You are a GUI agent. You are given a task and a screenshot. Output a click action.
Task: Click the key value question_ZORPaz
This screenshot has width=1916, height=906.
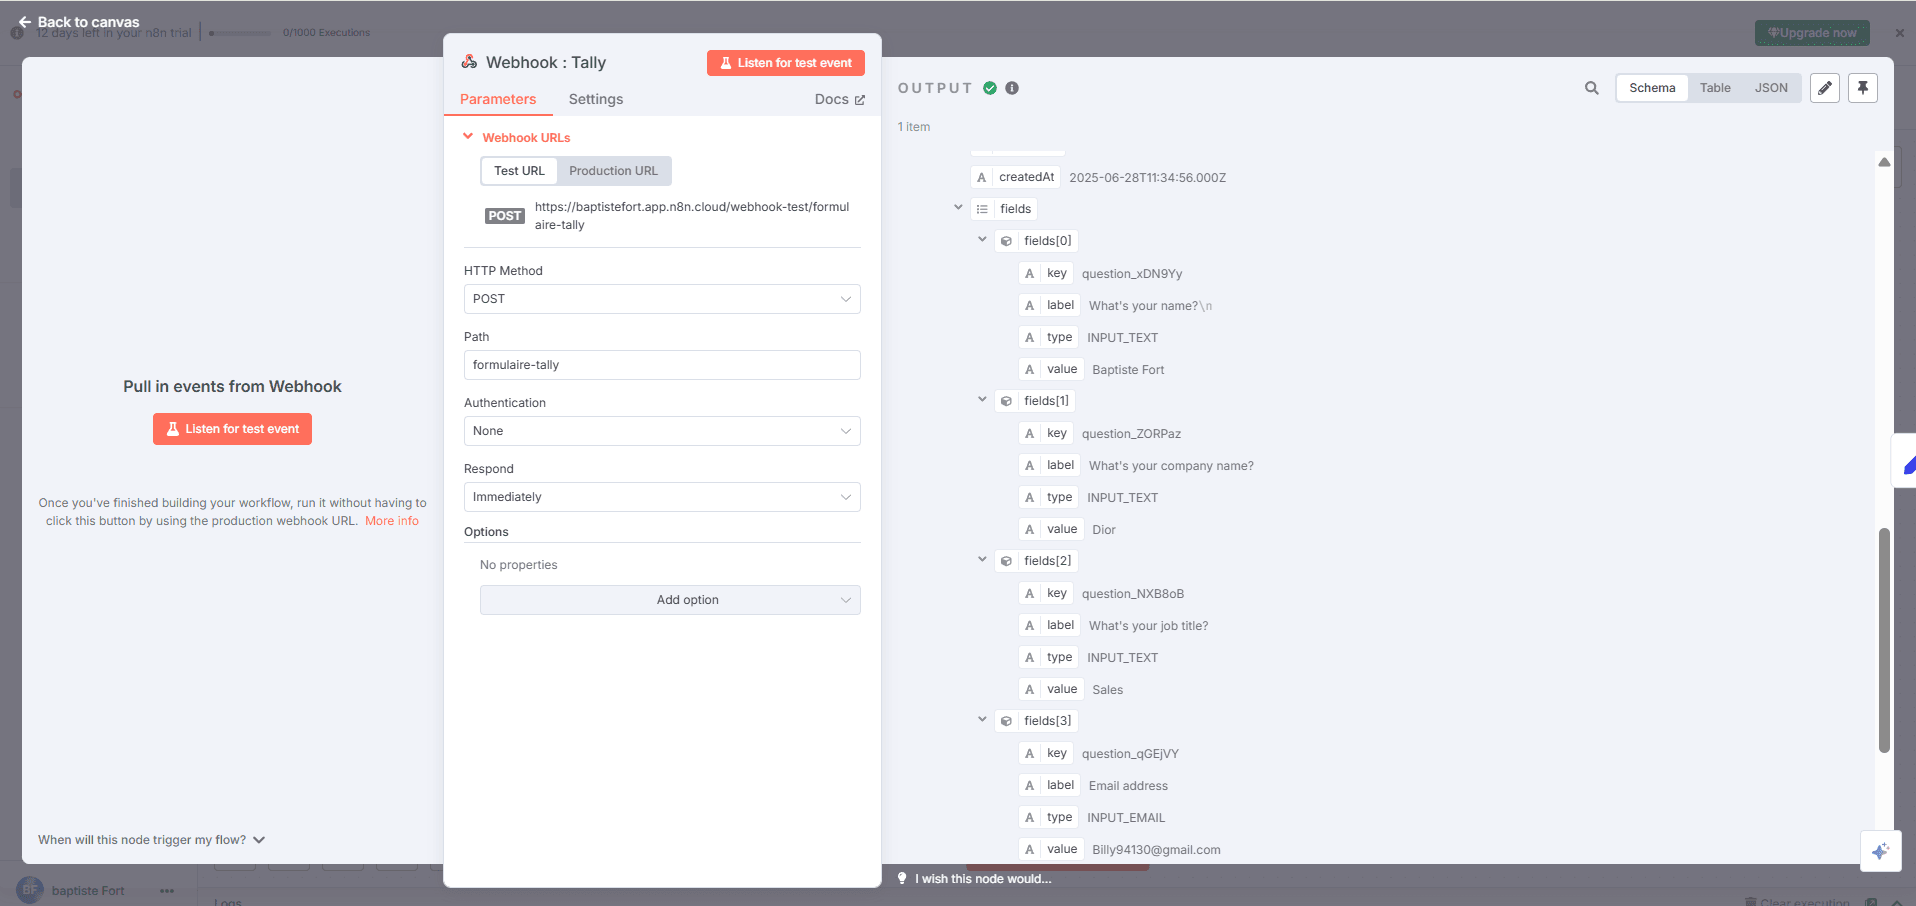tap(1131, 434)
